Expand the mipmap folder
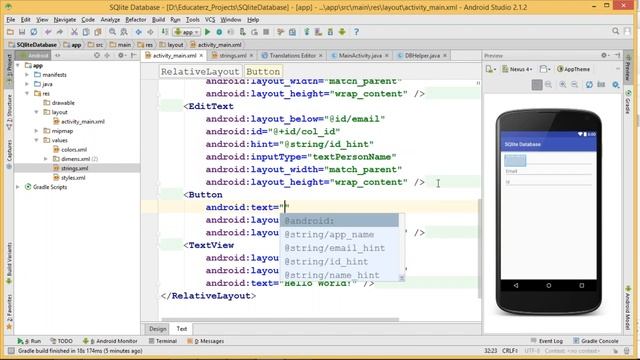The height and width of the screenshot is (360, 640). [37, 131]
